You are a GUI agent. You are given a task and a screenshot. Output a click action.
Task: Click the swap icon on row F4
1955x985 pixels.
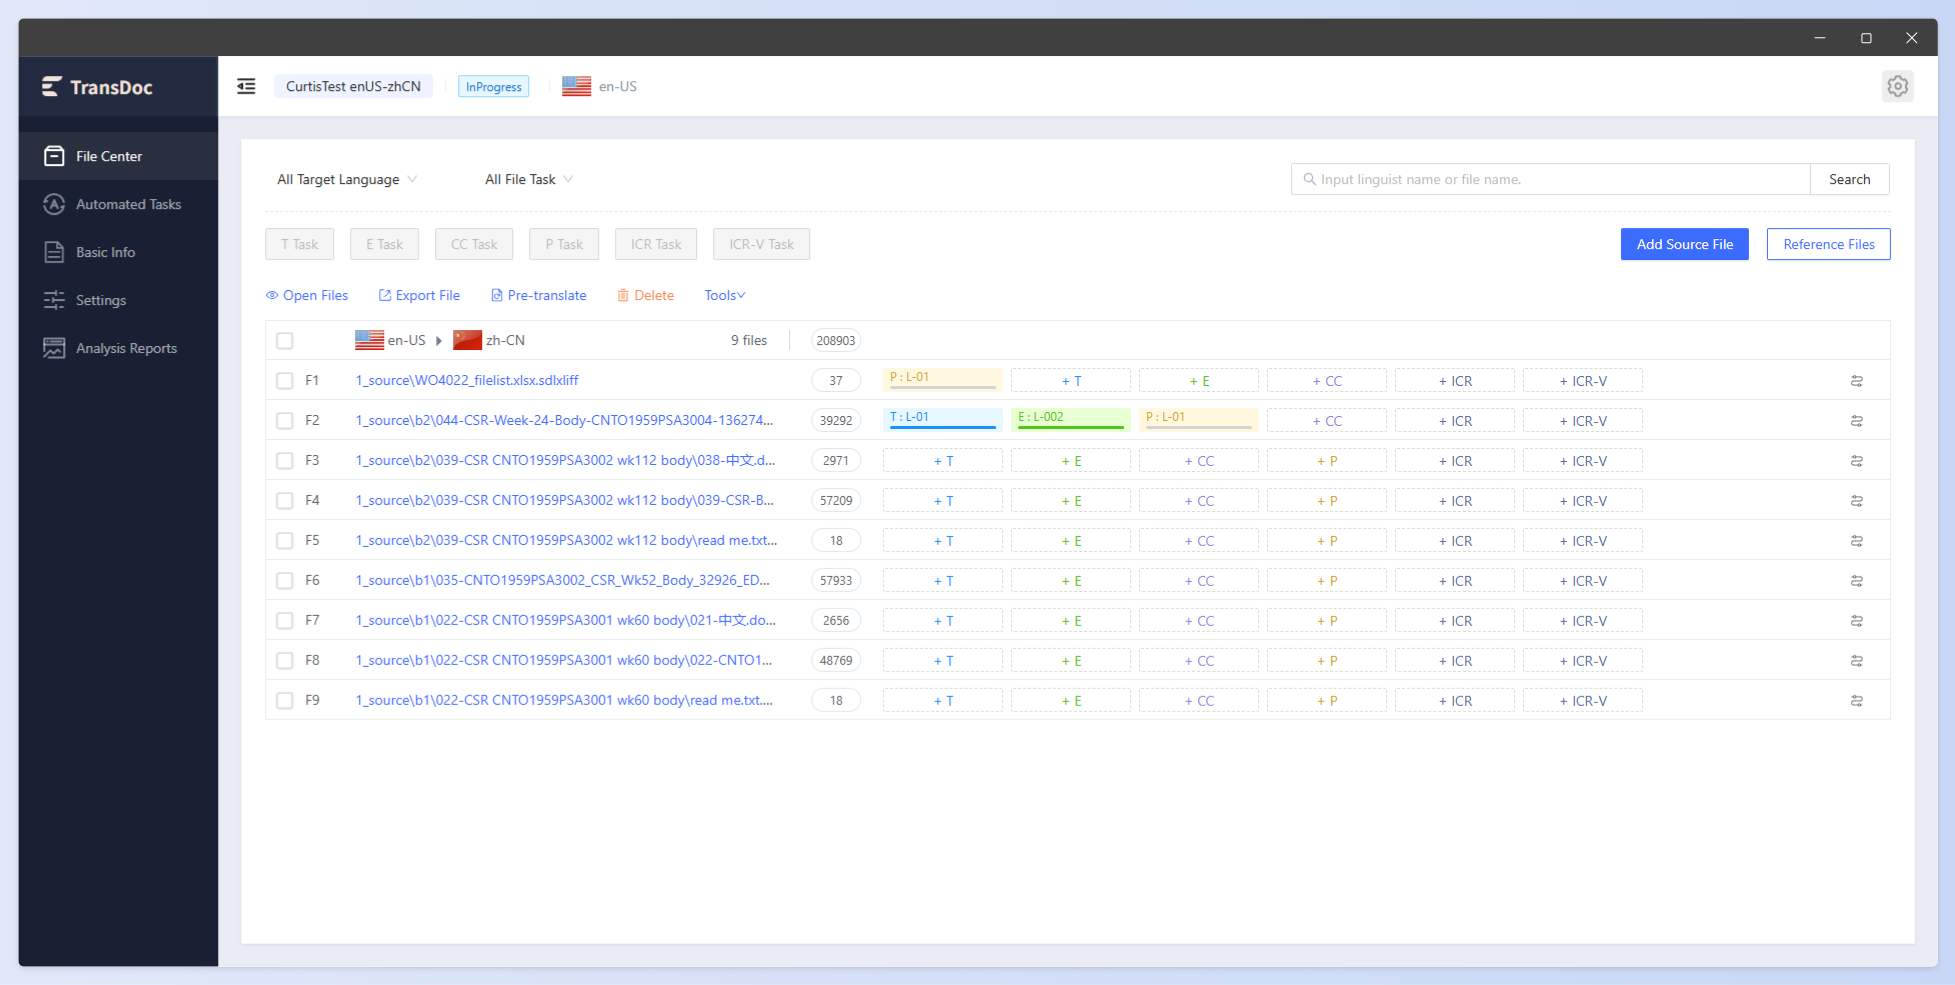pos(1857,501)
